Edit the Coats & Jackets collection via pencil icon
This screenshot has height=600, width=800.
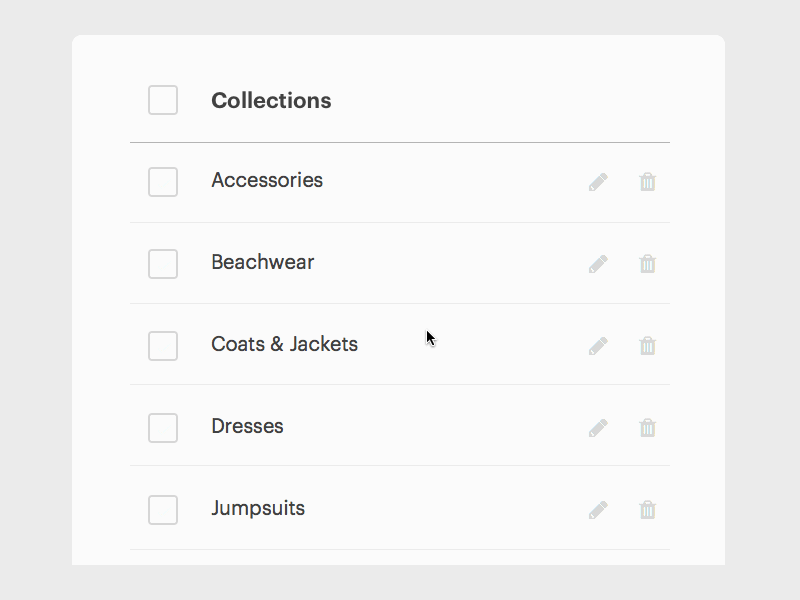(x=598, y=345)
